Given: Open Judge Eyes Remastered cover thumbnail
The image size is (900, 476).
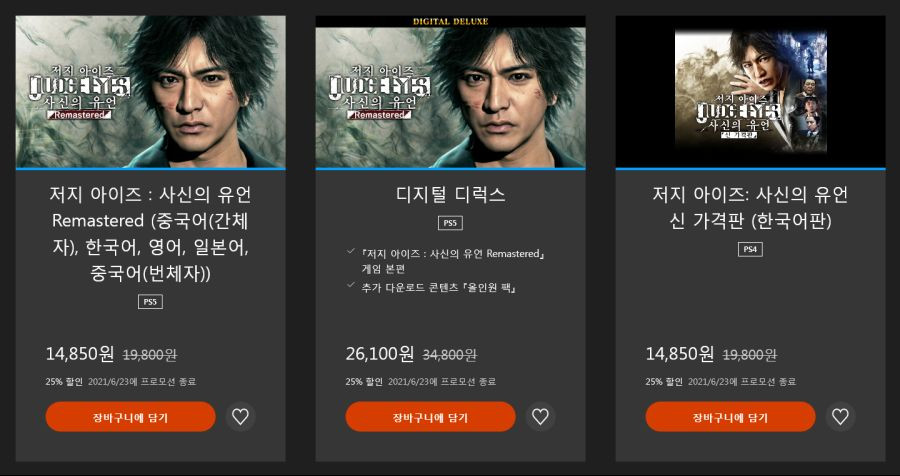Looking at the screenshot, I should pyautogui.click(x=150, y=92).
